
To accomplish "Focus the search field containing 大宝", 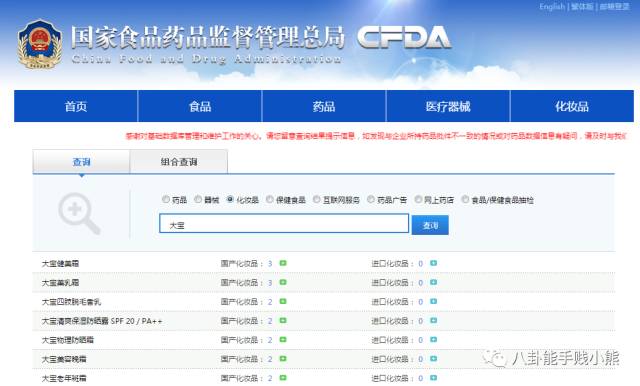I will pyautogui.click(x=284, y=224).
